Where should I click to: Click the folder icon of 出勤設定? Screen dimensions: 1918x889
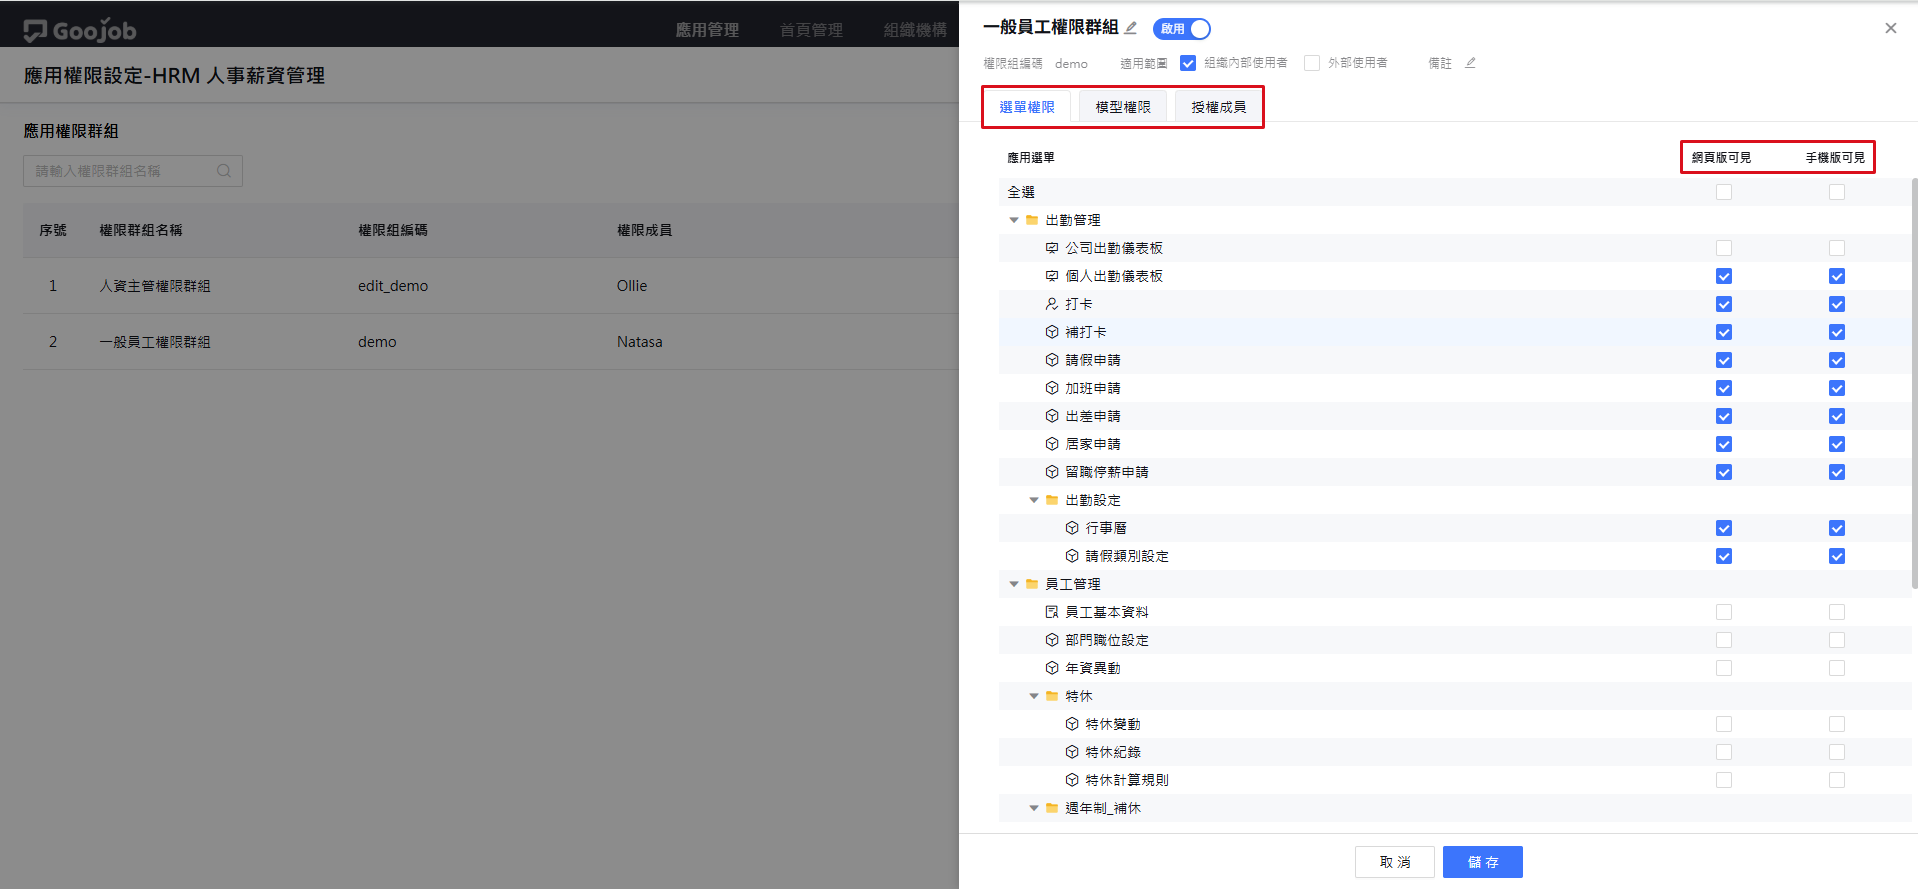coord(1052,500)
